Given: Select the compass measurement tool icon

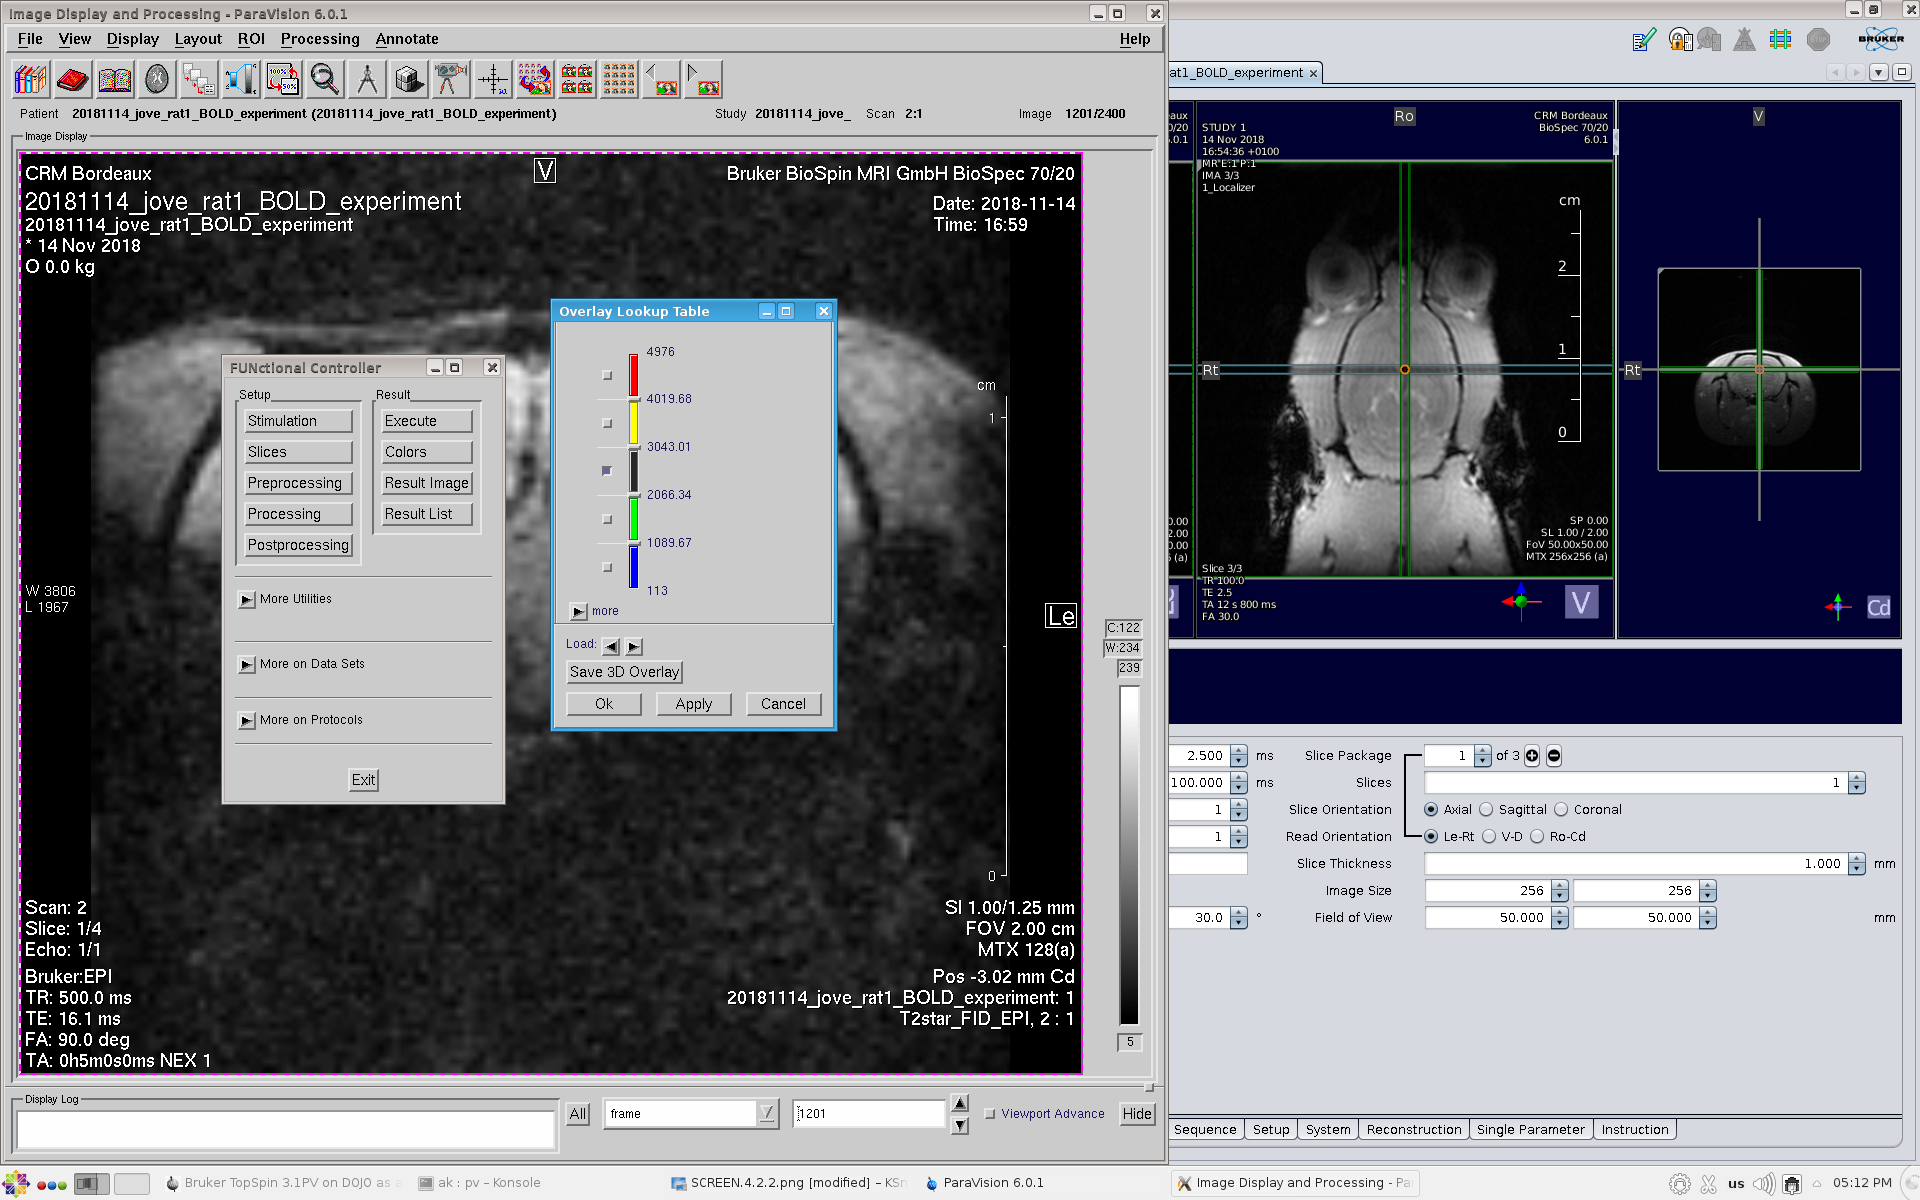Looking at the screenshot, I should click(366, 79).
